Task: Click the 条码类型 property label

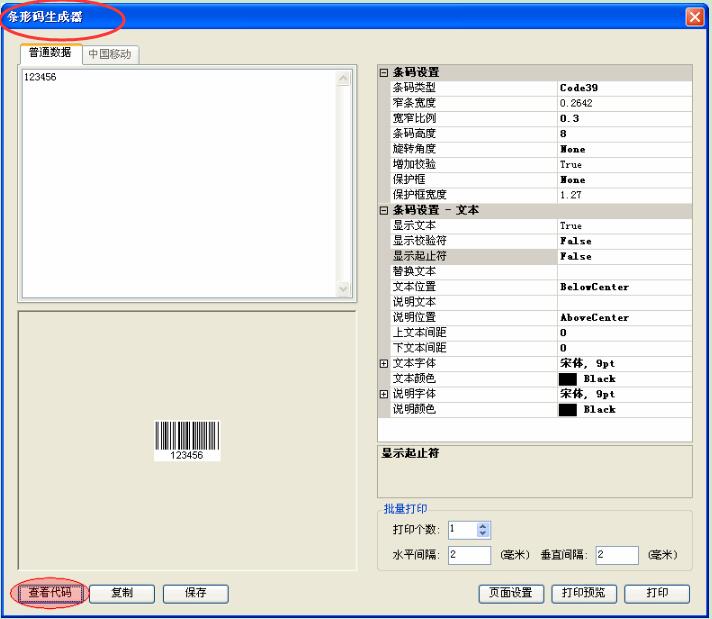Action: (414, 88)
